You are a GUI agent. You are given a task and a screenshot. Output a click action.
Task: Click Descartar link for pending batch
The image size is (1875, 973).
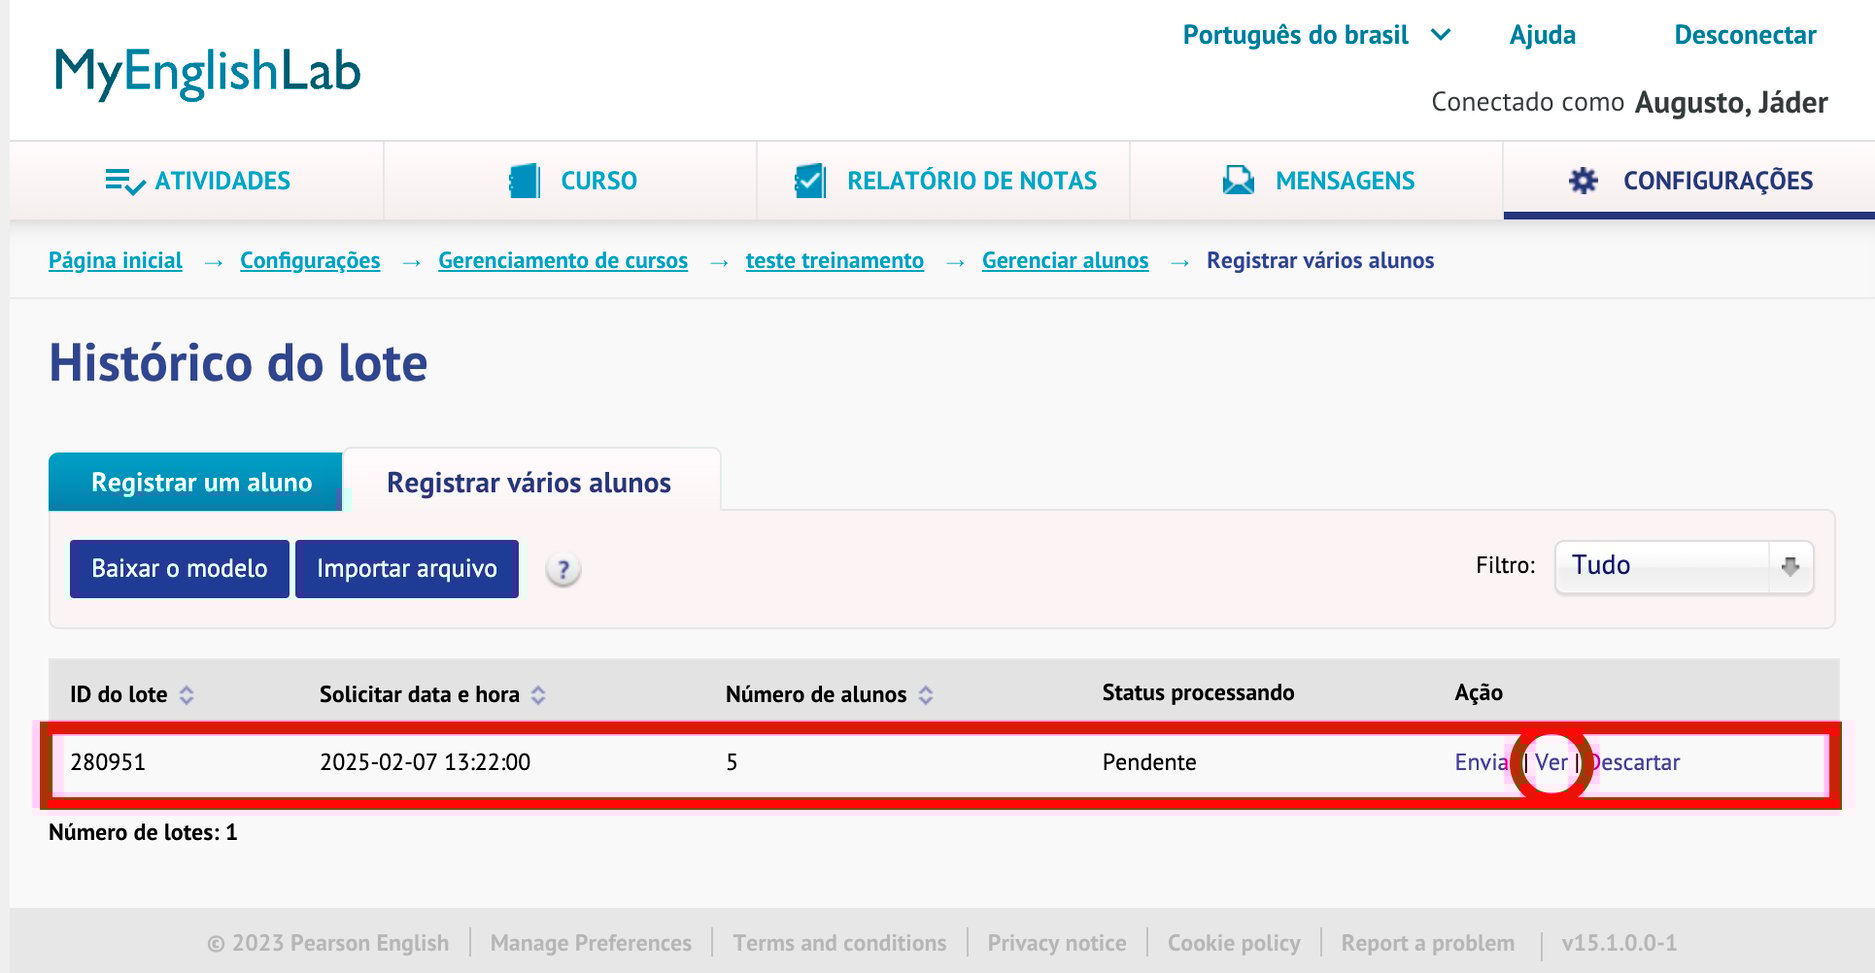coord(1636,763)
